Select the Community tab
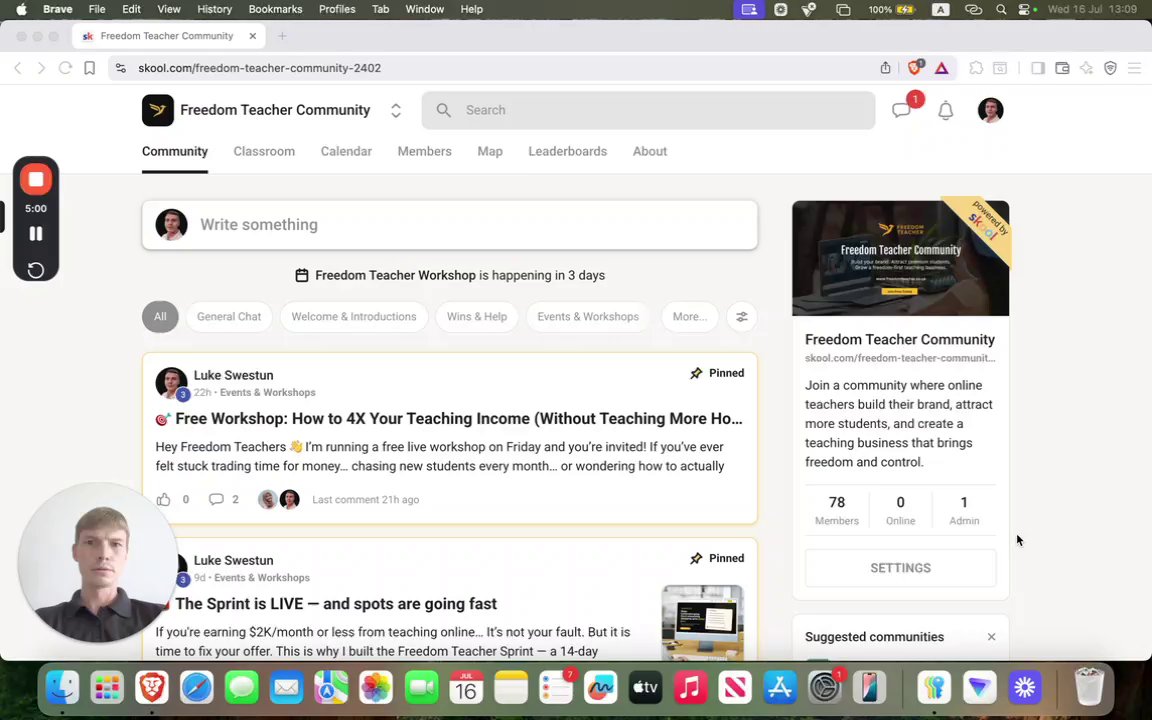The width and height of the screenshot is (1152, 720). (175, 151)
